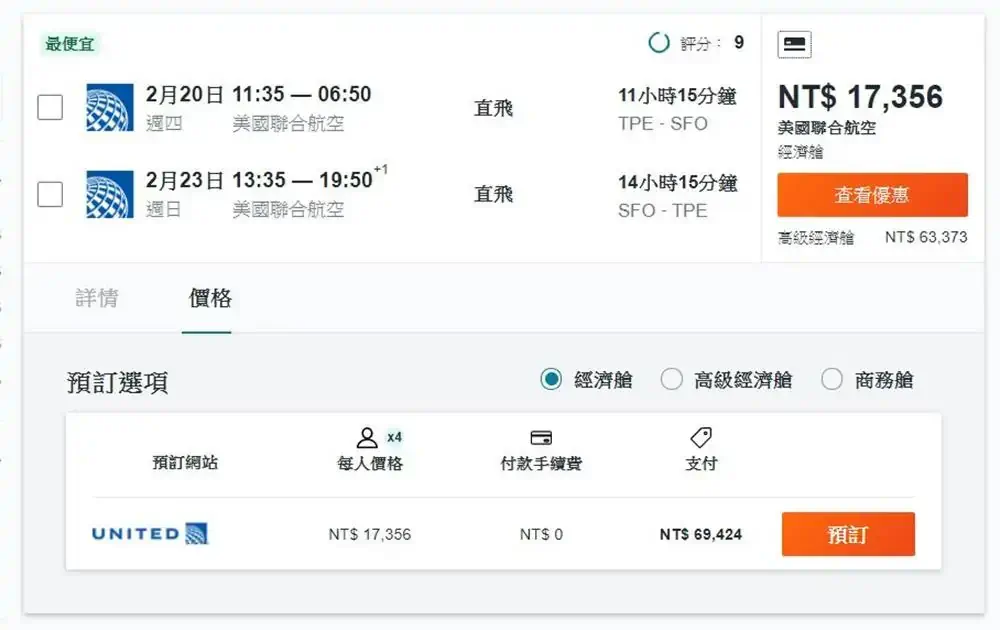
Task: Click the NT$ 17,356 per-person price in the table
Action: coord(370,534)
